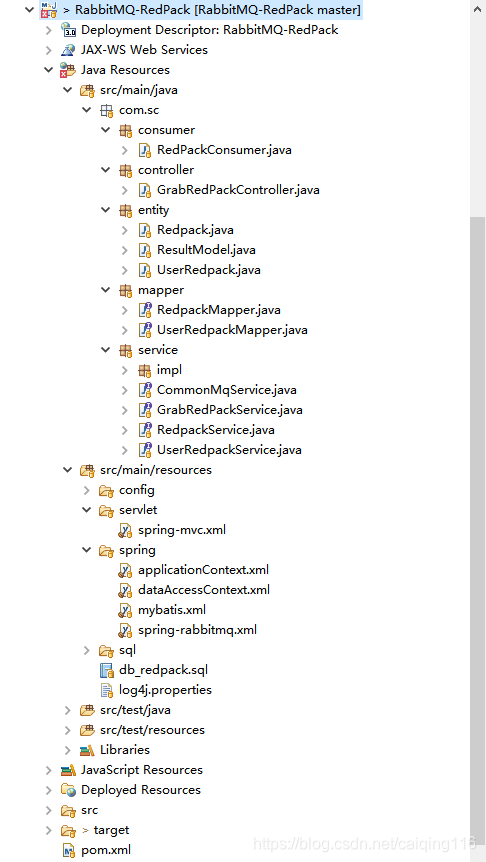Click the controller package icon
The height and width of the screenshot is (862, 486).
[x=125, y=170]
